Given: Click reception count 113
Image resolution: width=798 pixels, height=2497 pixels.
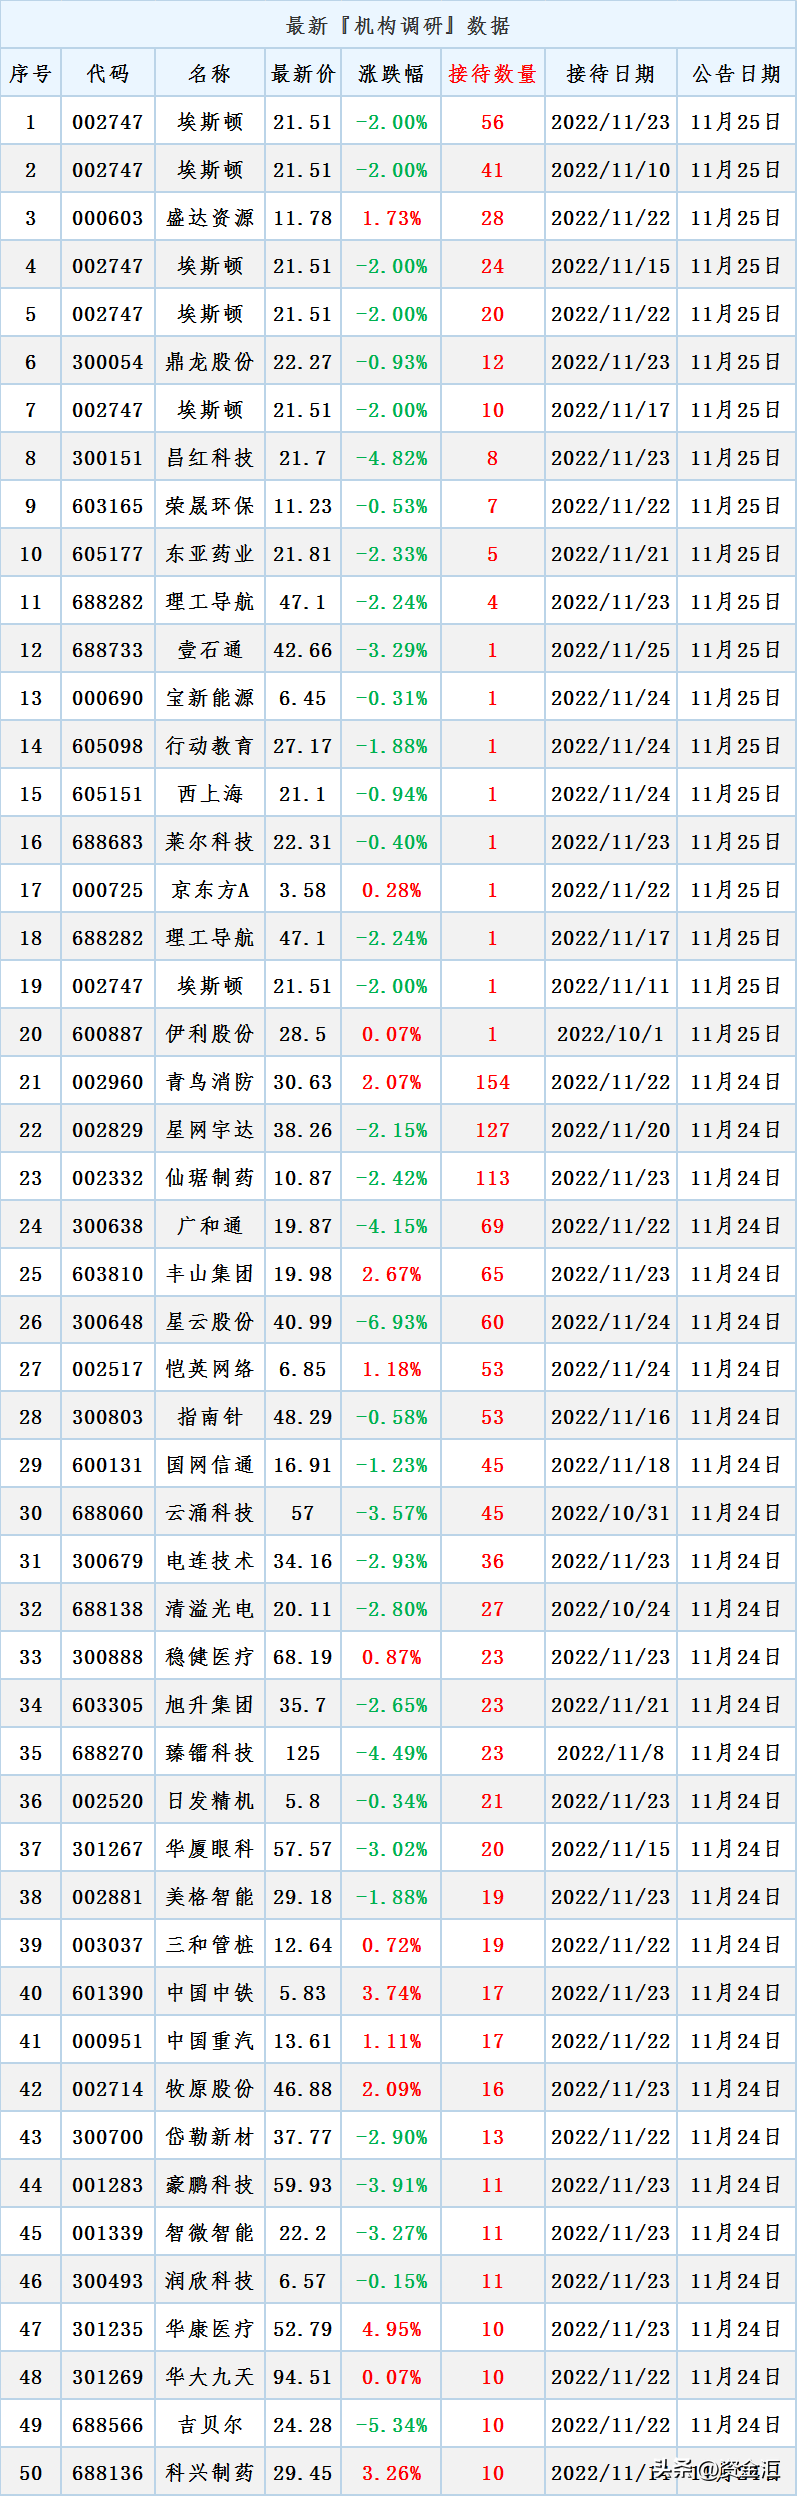Looking at the screenshot, I should 493,1178.
